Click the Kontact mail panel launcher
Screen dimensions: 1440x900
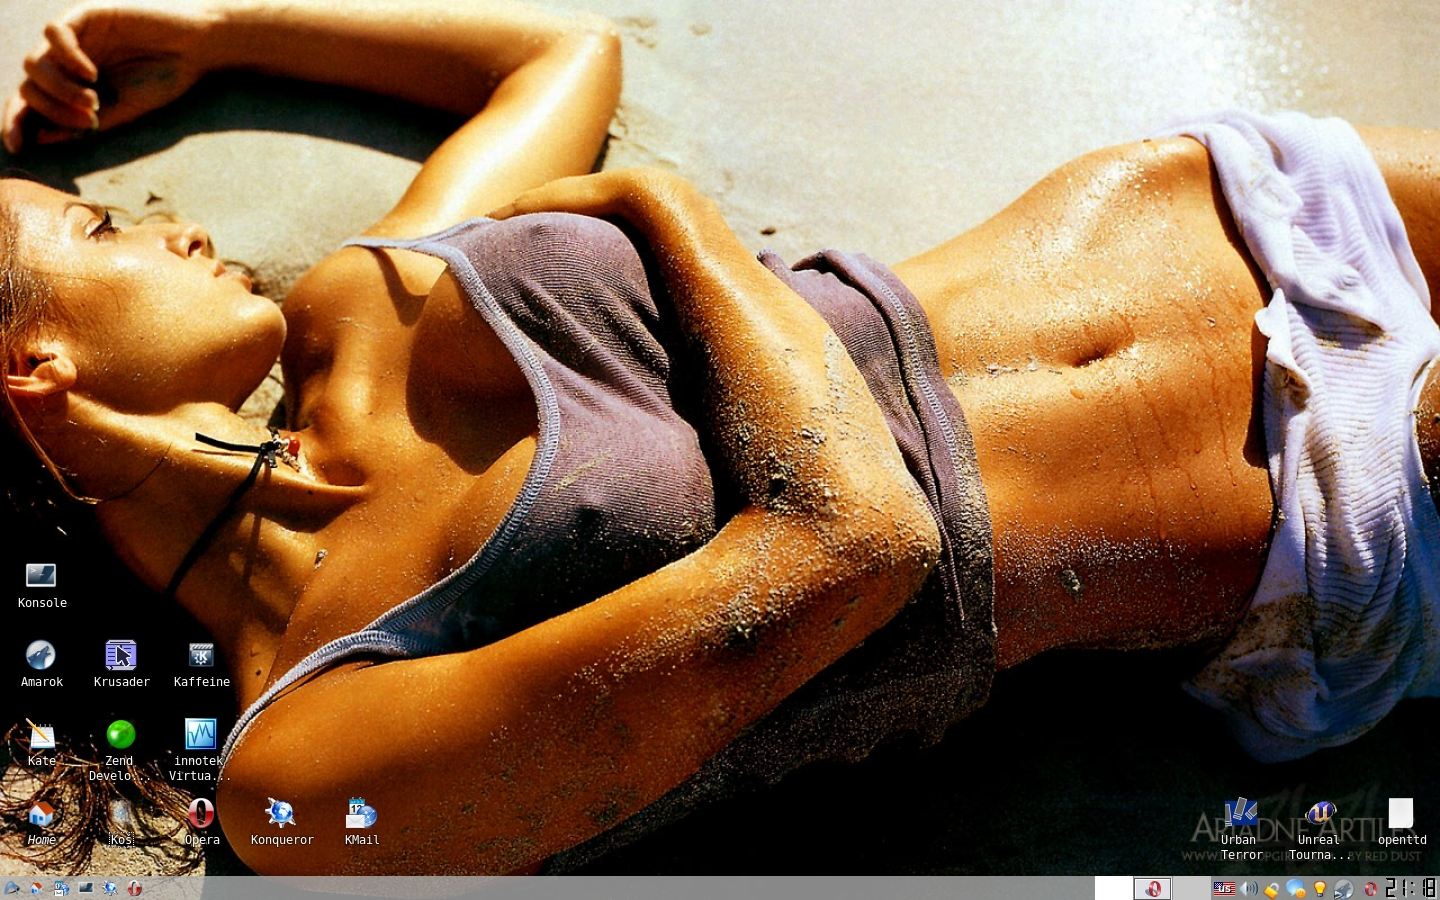click(62, 888)
